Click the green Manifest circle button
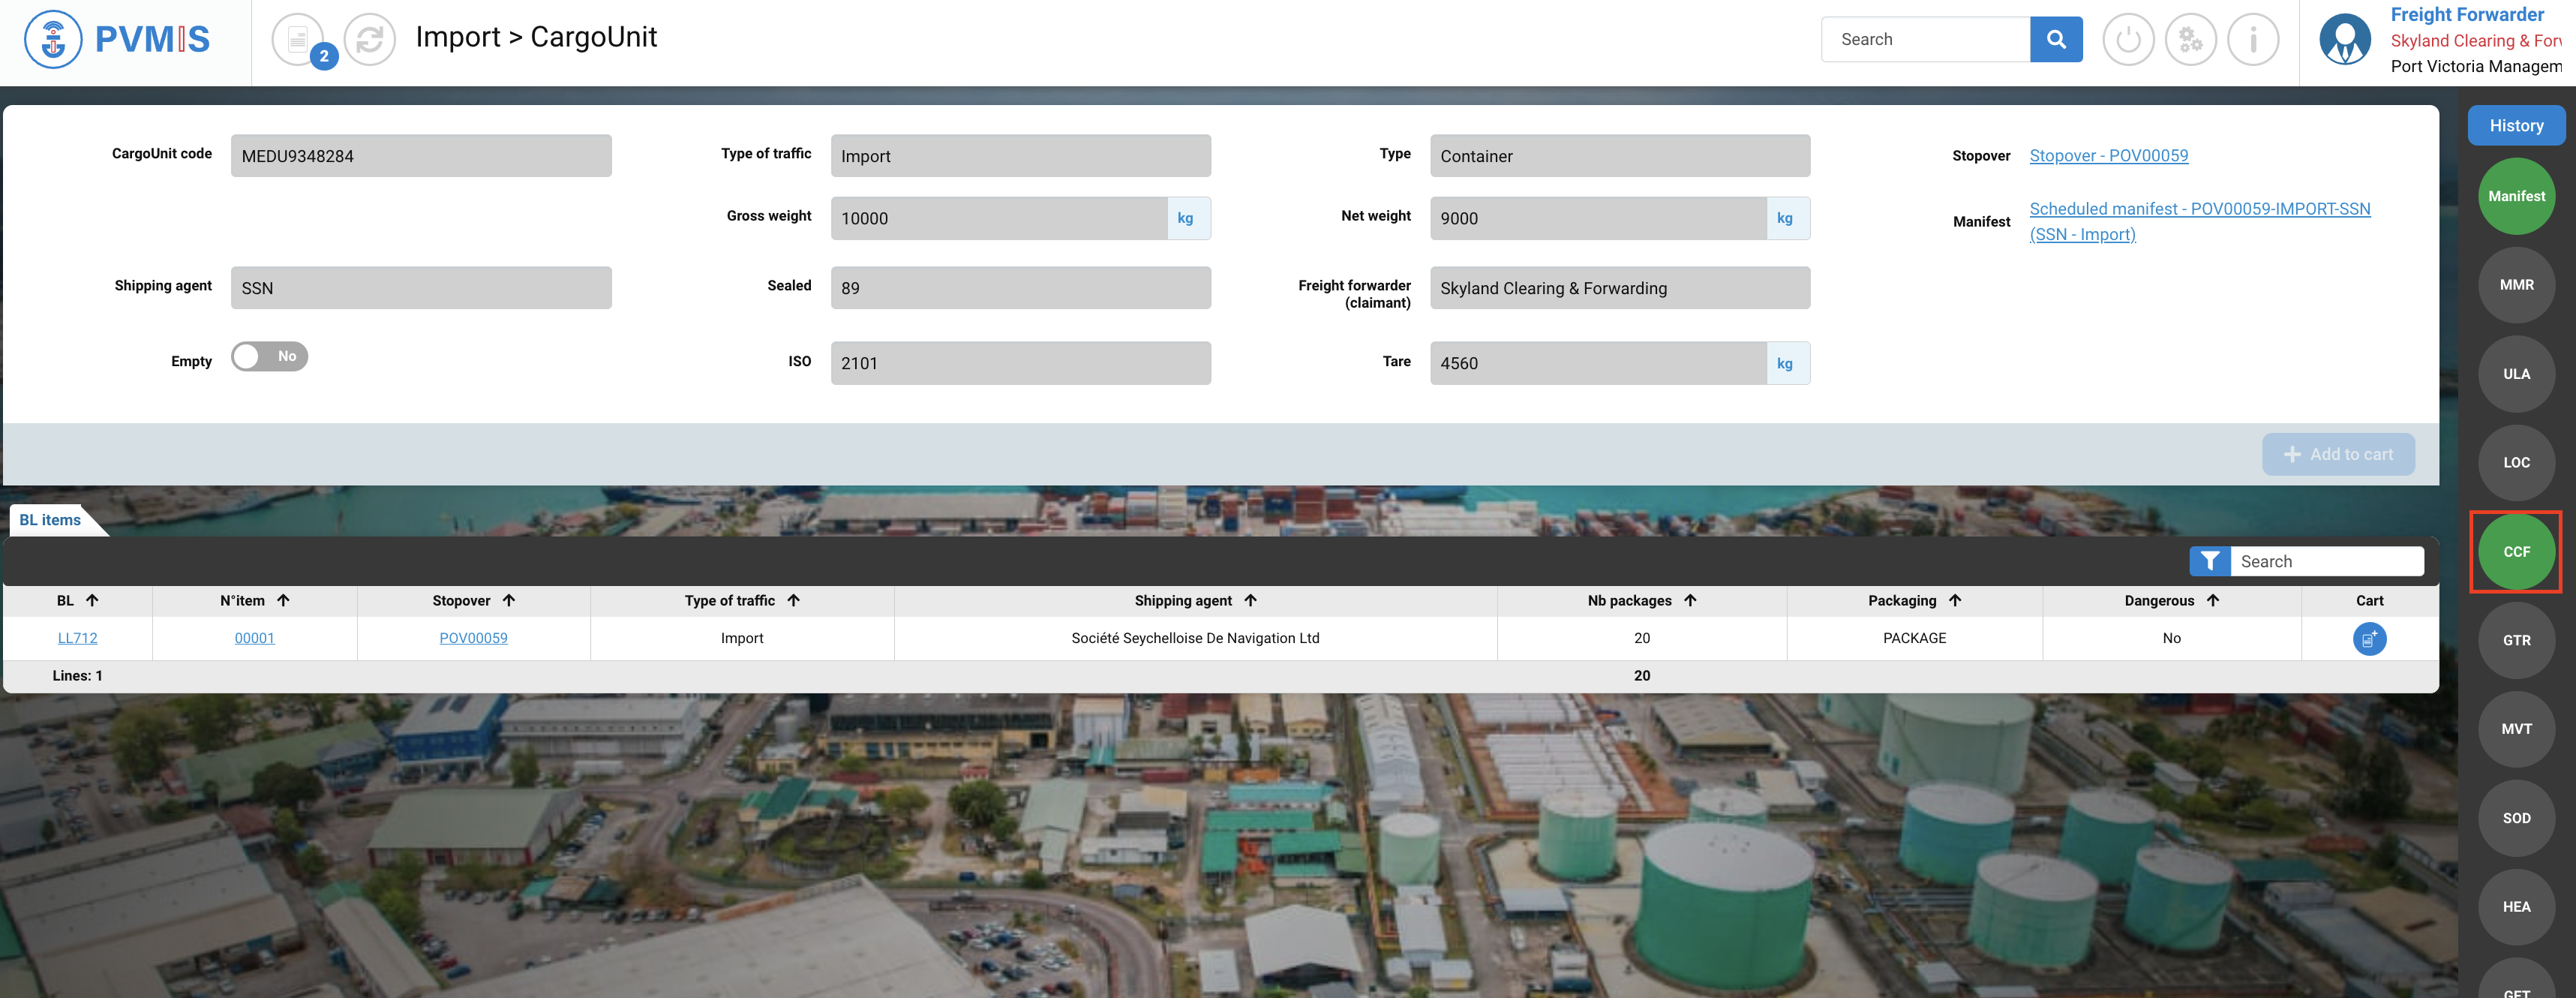The width and height of the screenshot is (2576, 998). (x=2515, y=196)
